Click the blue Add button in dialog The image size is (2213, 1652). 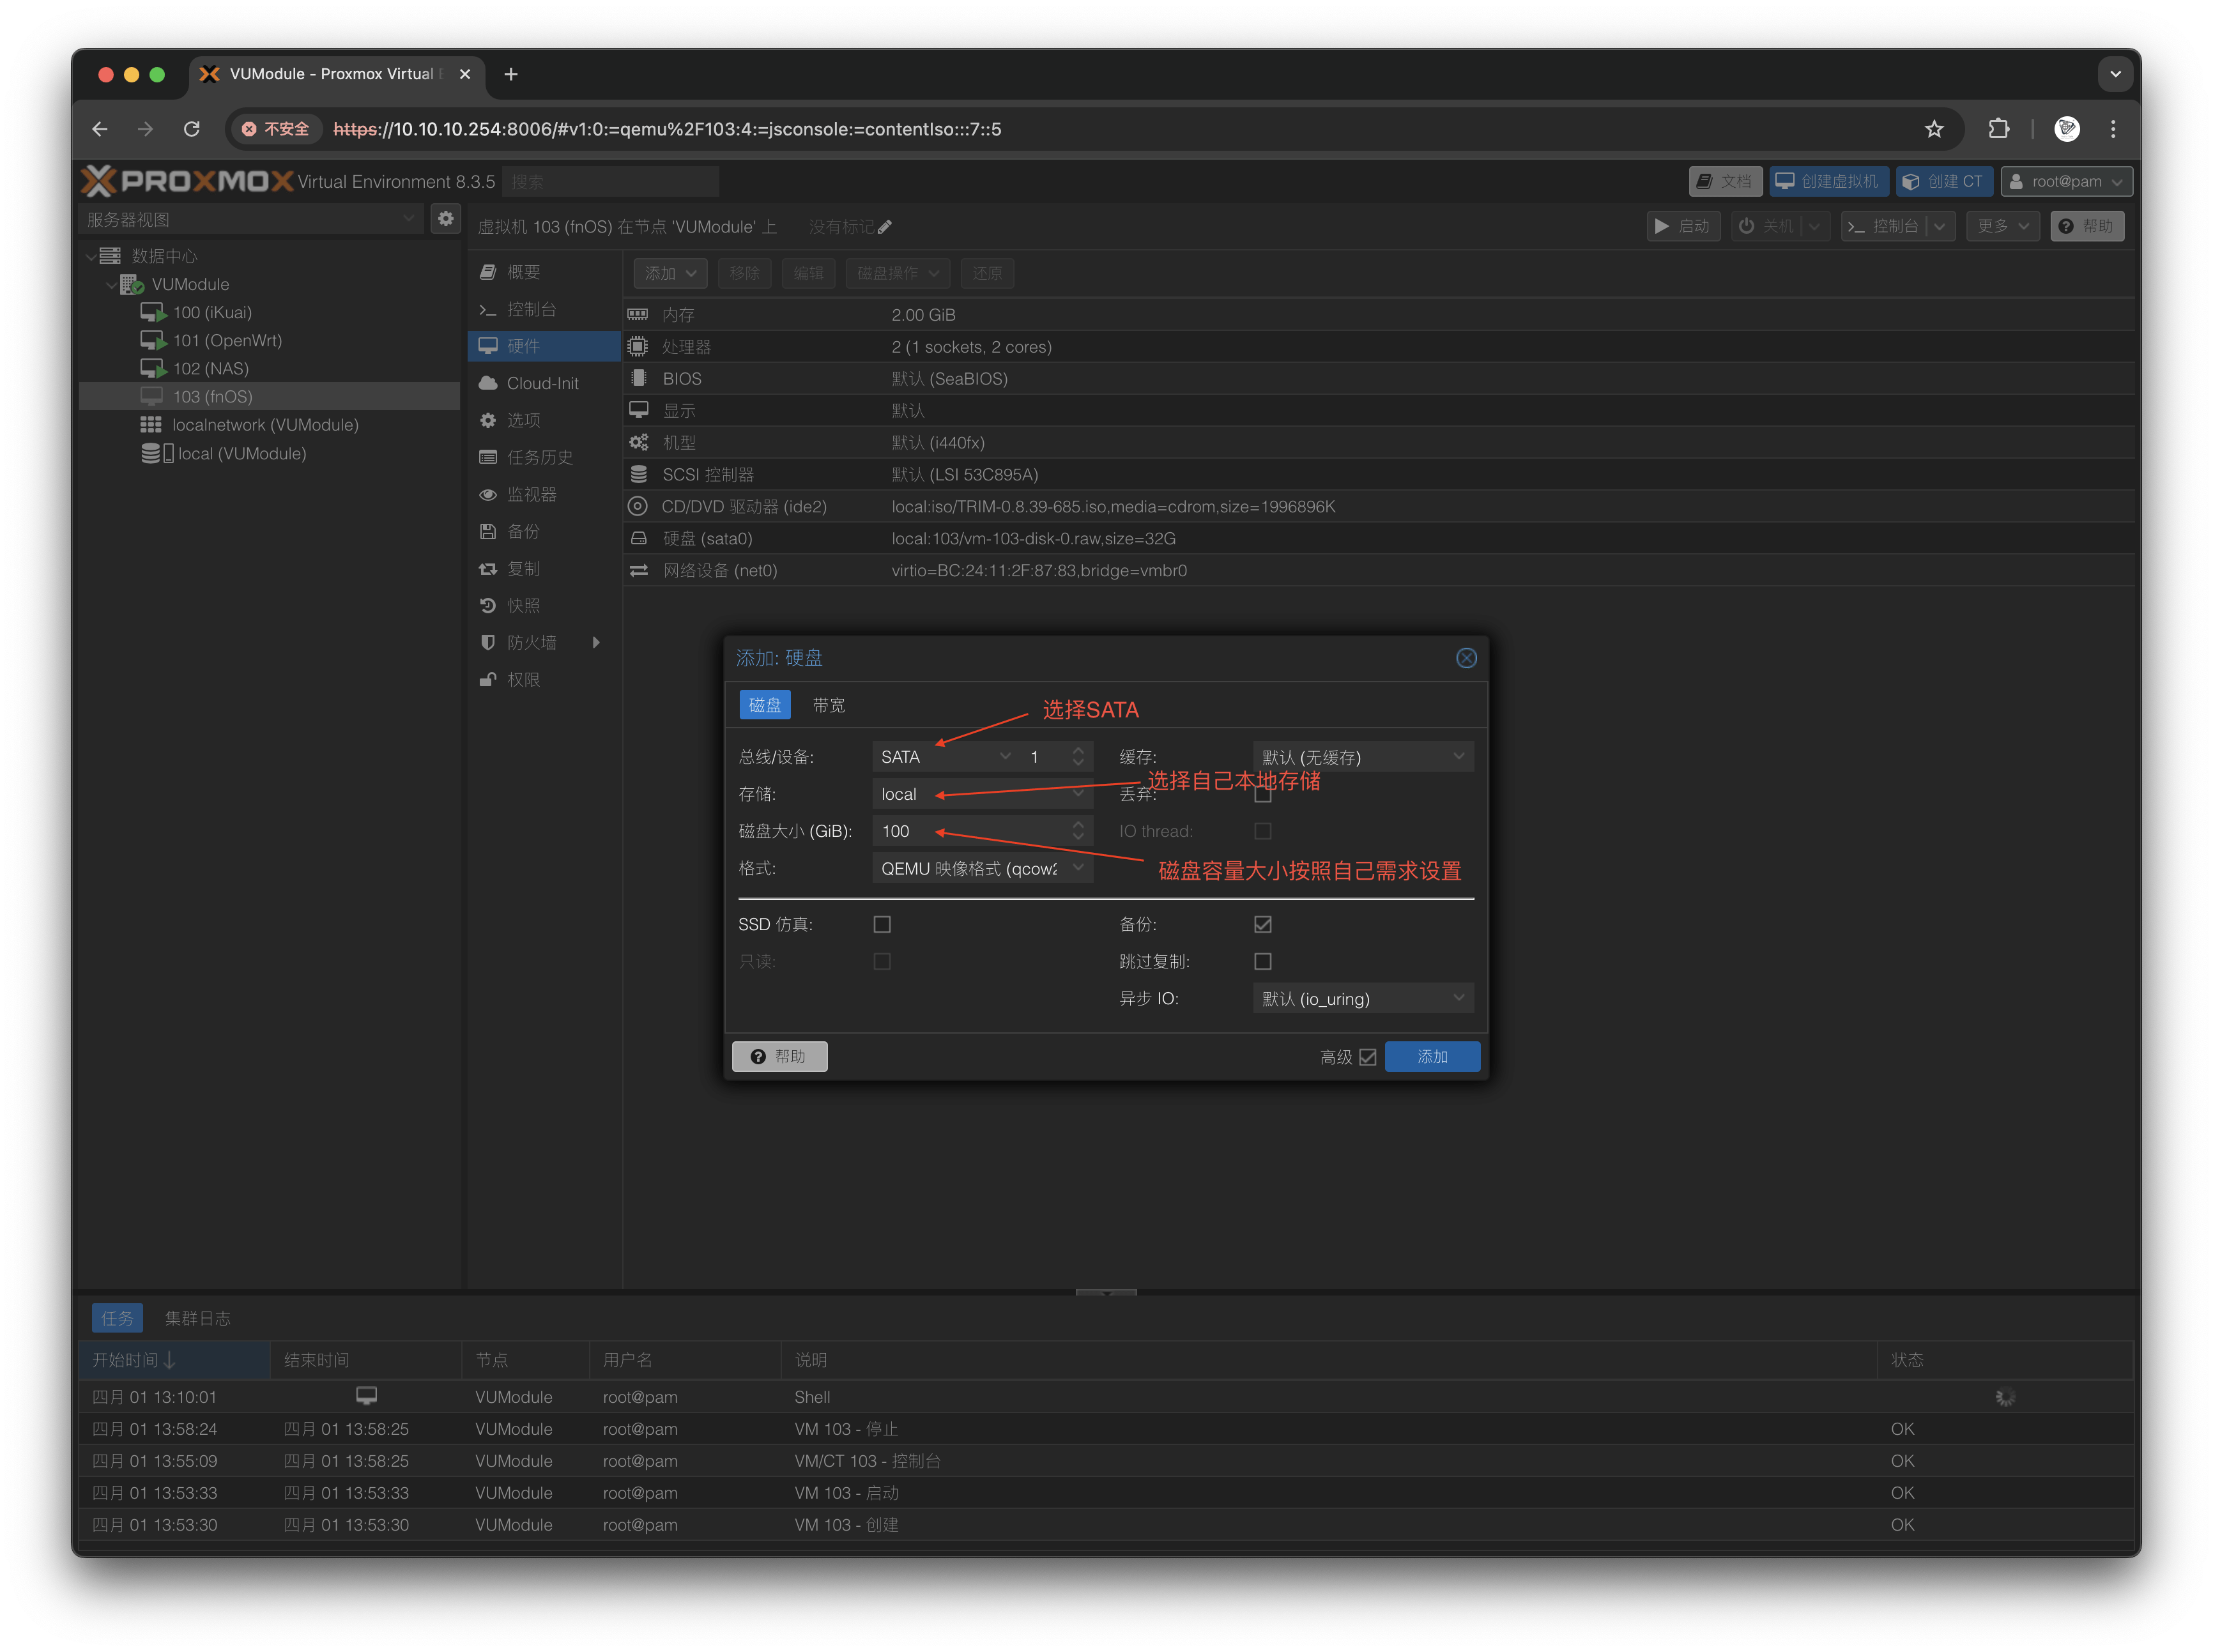[x=1431, y=1056]
